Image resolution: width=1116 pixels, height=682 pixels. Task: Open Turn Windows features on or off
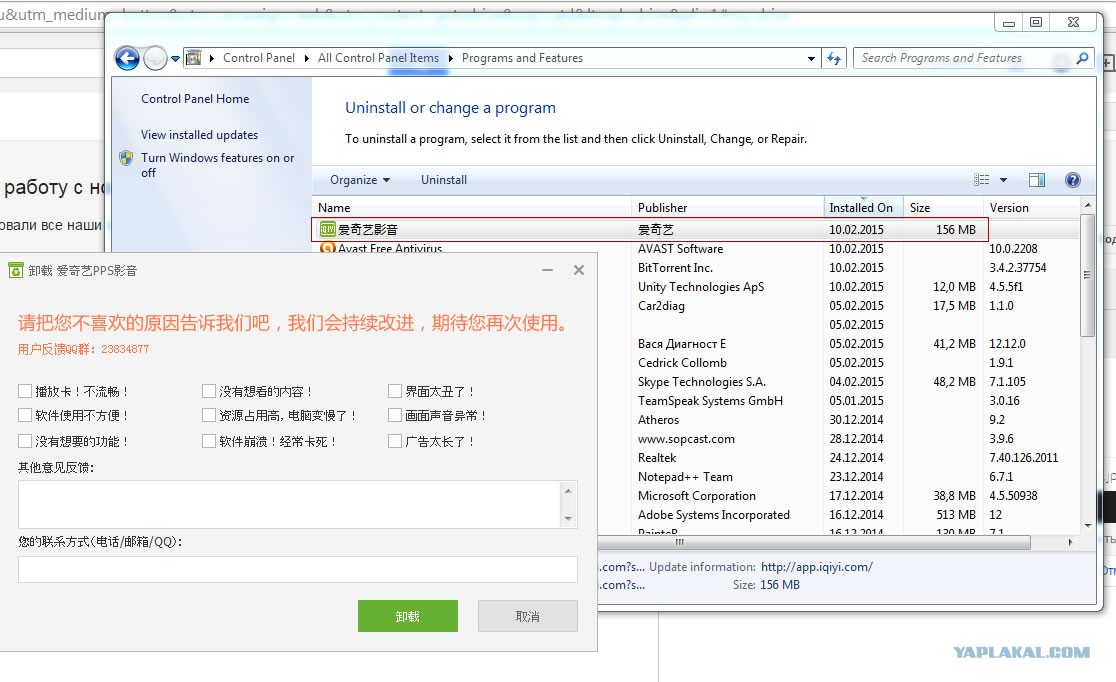point(217,165)
